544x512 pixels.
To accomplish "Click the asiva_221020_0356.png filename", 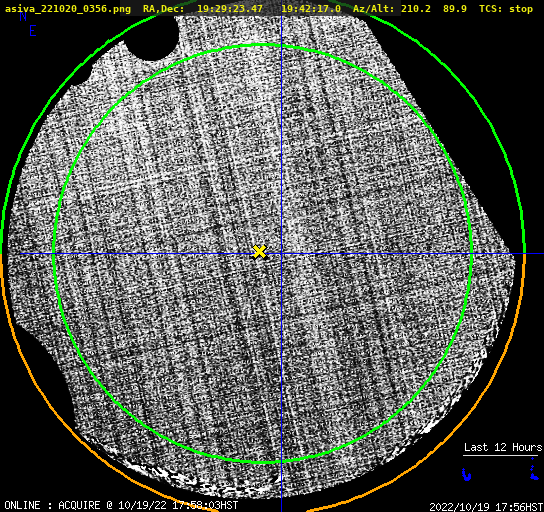I will tap(68, 9).
